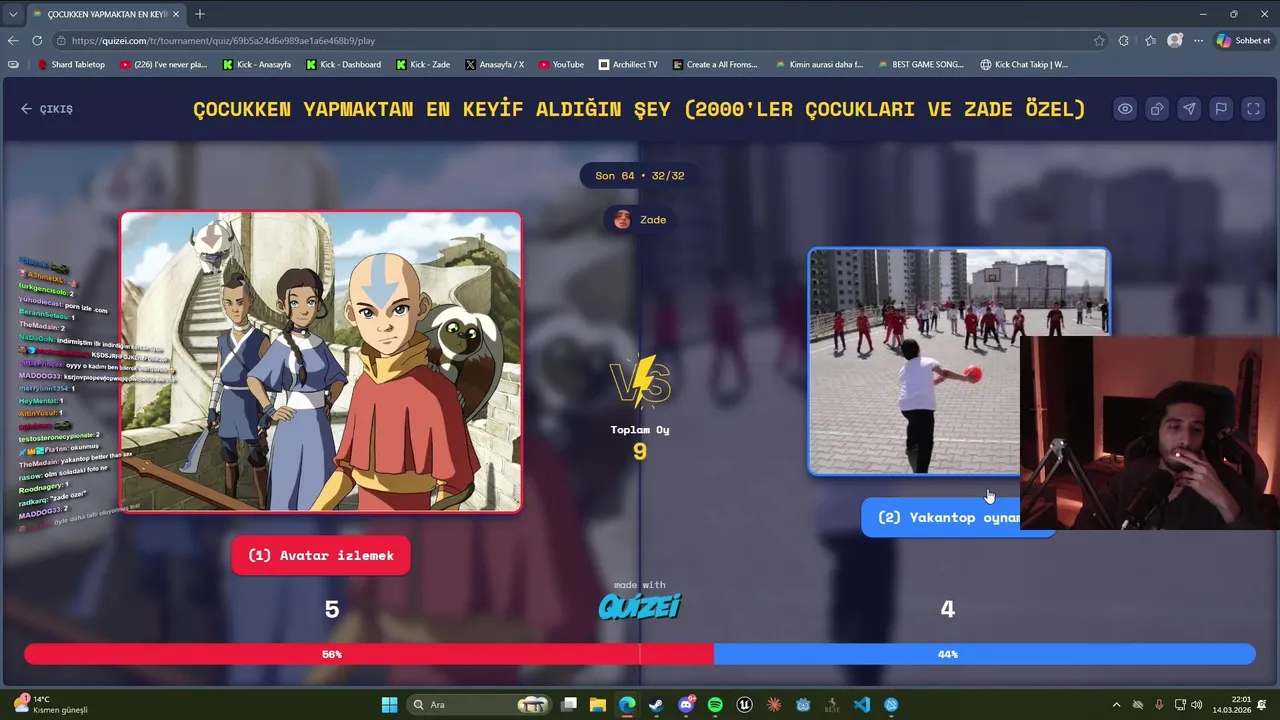The width and height of the screenshot is (1280, 720).
Task: Open 'Kick Chat Takip | W...' bookmark
Action: point(1024,64)
